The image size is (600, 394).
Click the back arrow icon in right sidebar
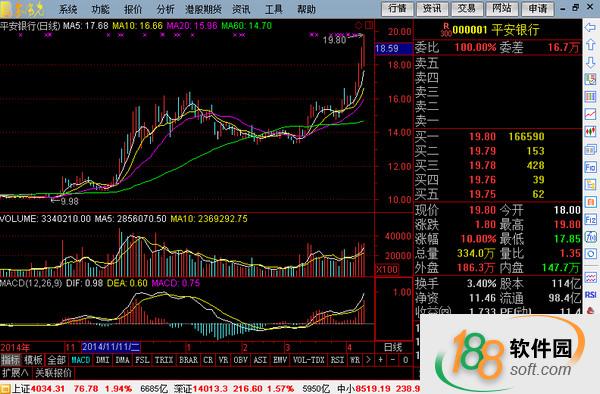click(x=590, y=27)
